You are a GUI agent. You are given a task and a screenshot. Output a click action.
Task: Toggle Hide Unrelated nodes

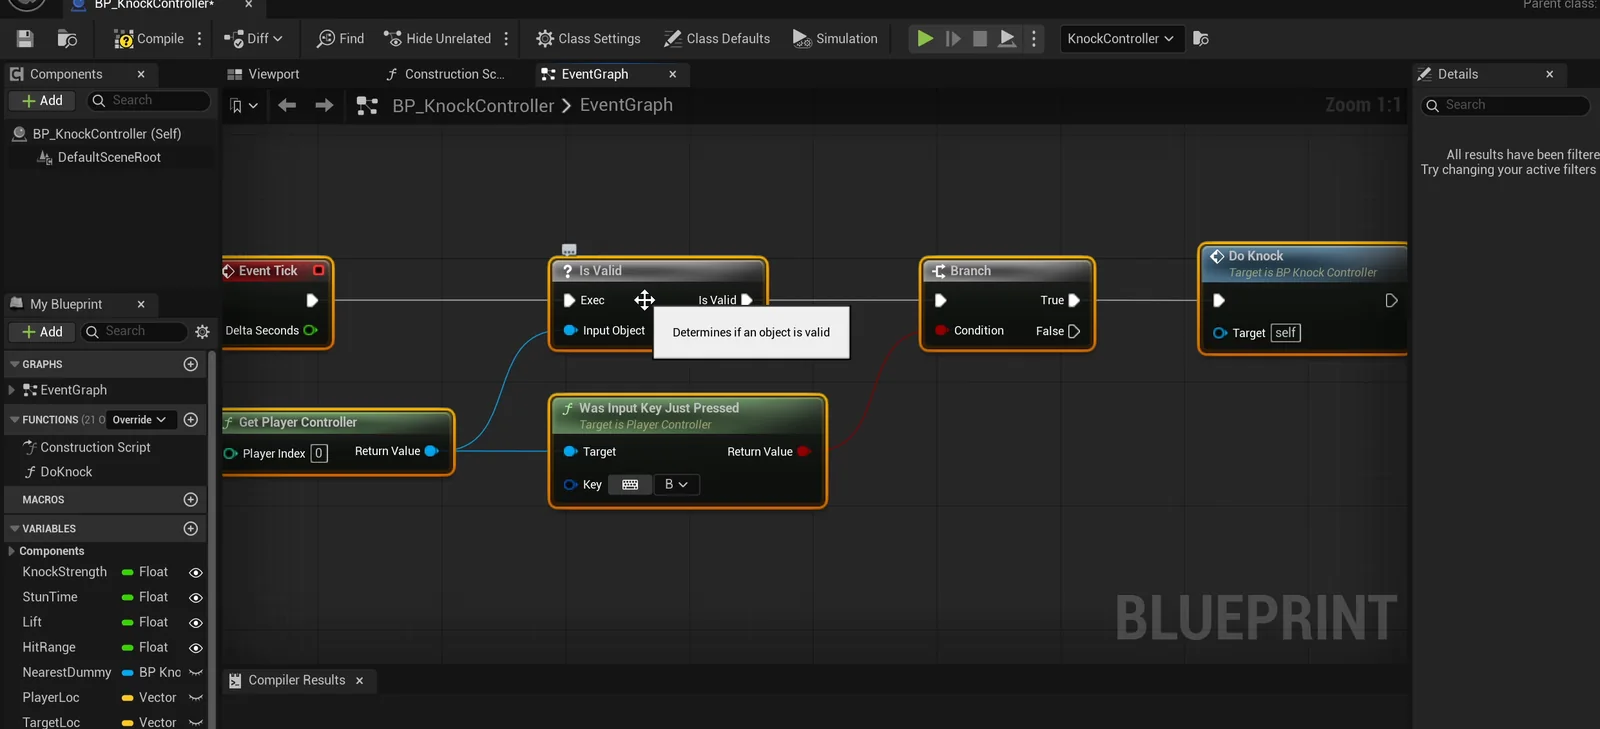point(438,39)
